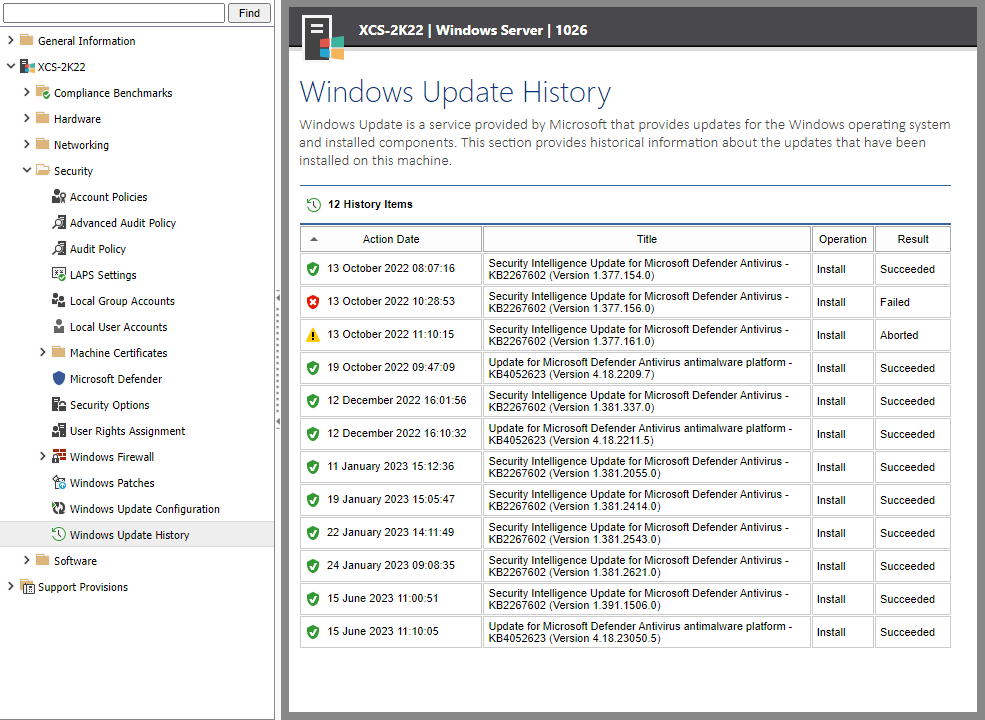Expand the Support Provisions node
Screen dimensions: 985x720
[x=10, y=586]
